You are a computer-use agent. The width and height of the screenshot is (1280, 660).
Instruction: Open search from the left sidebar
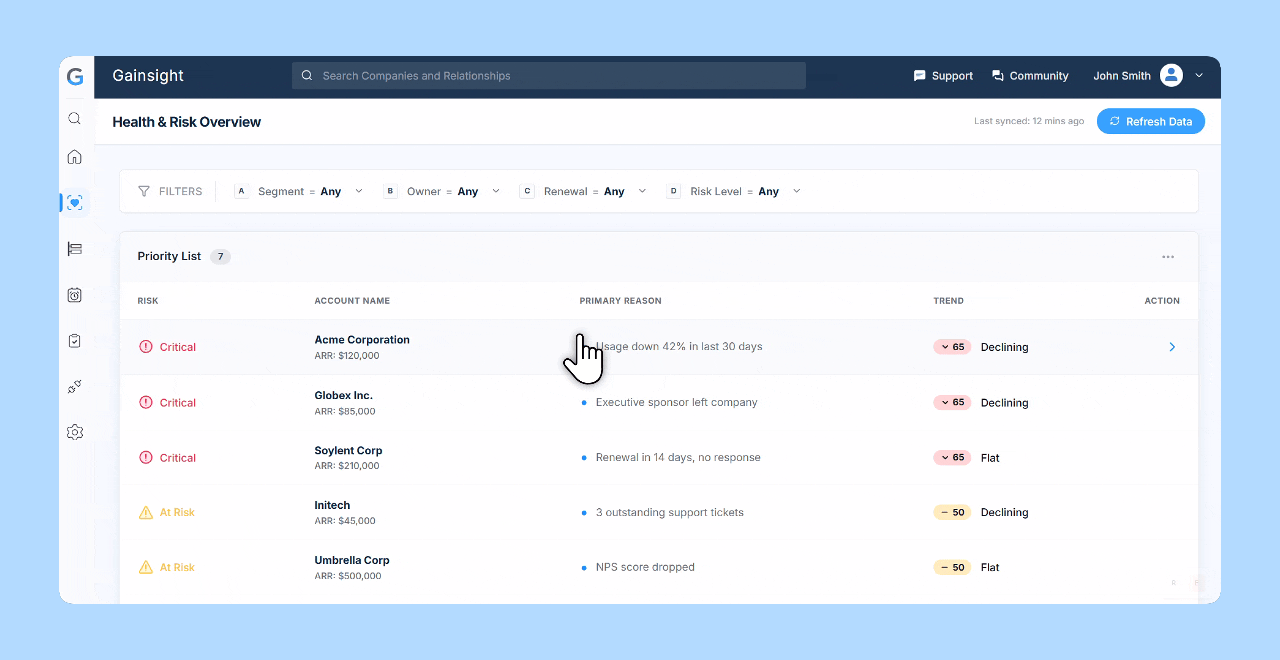click(x=74, y=118)
